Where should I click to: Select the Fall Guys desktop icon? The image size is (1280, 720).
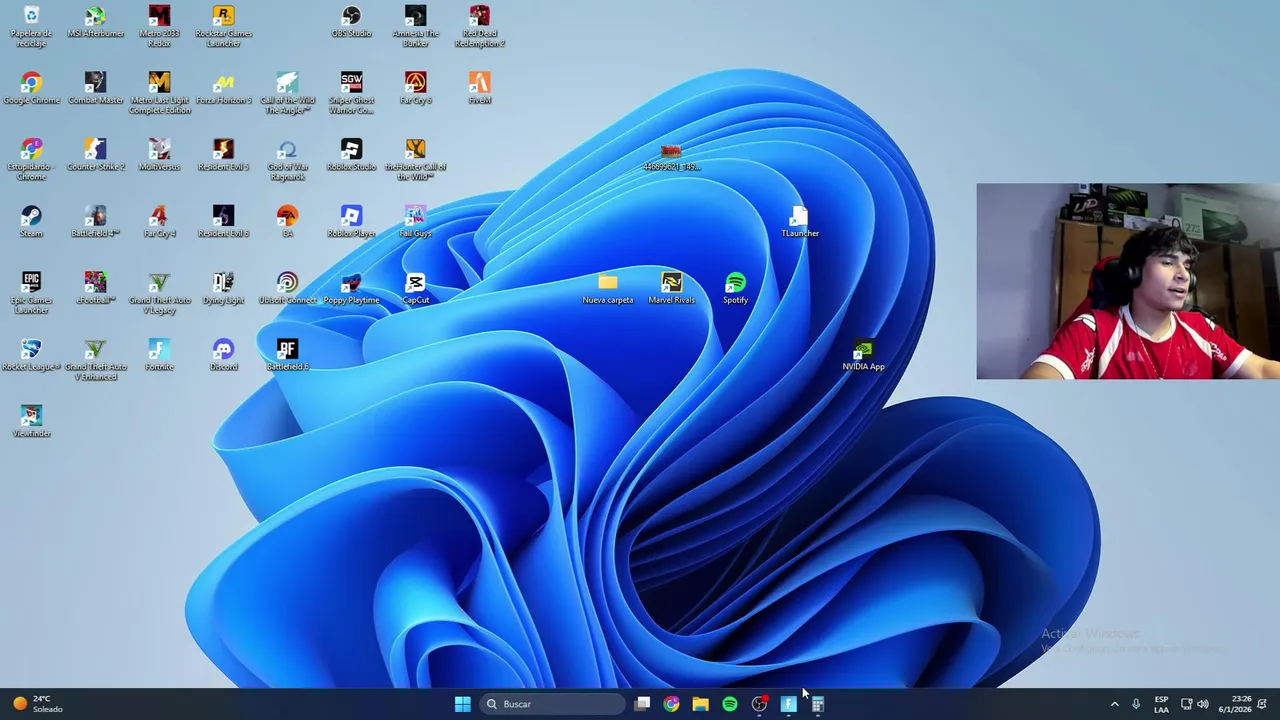click(416, 221)
